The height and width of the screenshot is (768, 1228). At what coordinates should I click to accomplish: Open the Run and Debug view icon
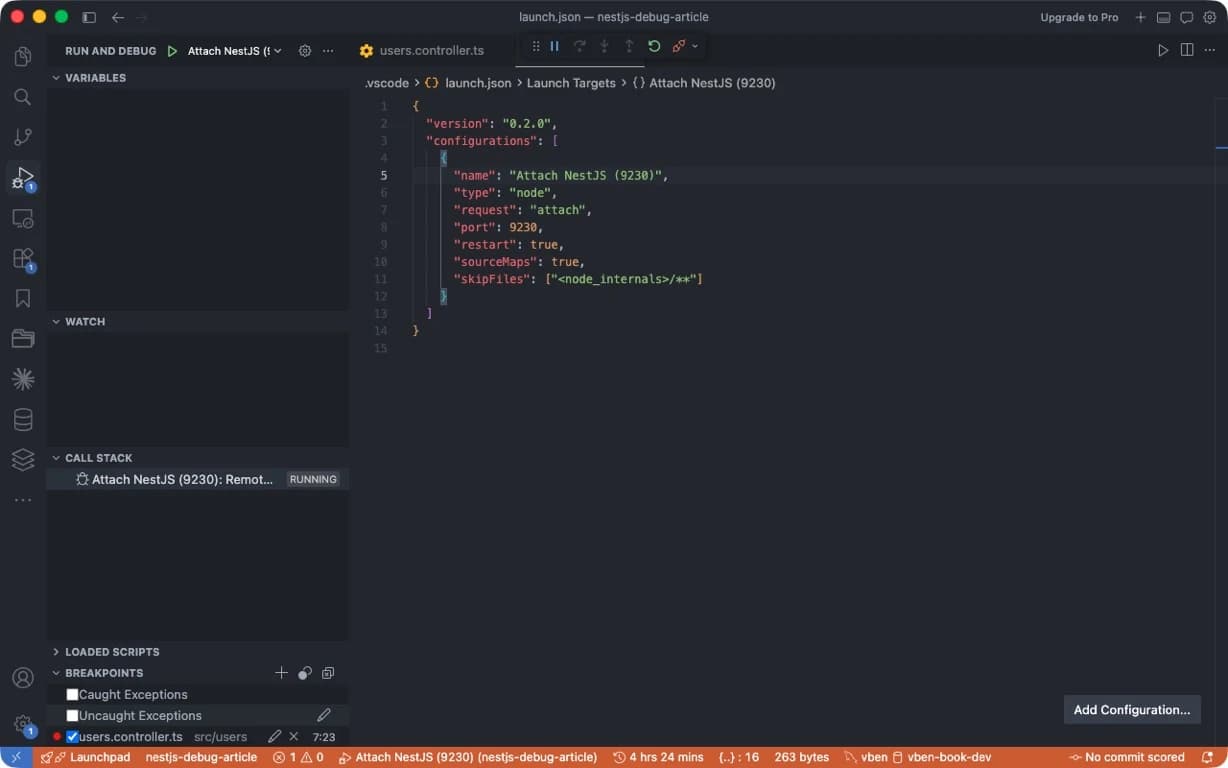coord(23,178)
